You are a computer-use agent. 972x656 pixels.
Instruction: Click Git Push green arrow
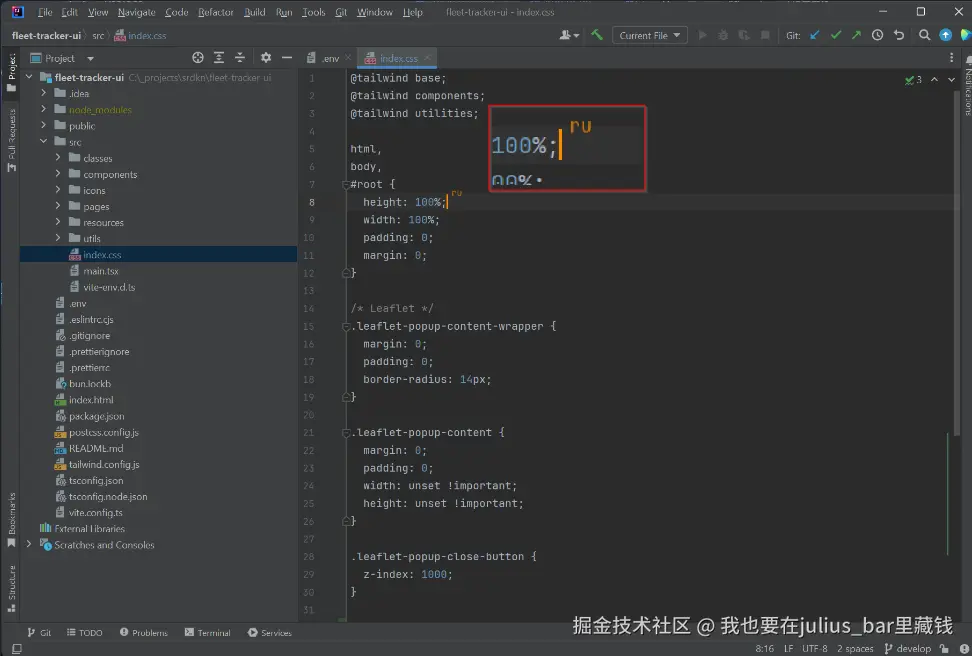(856, 35)
